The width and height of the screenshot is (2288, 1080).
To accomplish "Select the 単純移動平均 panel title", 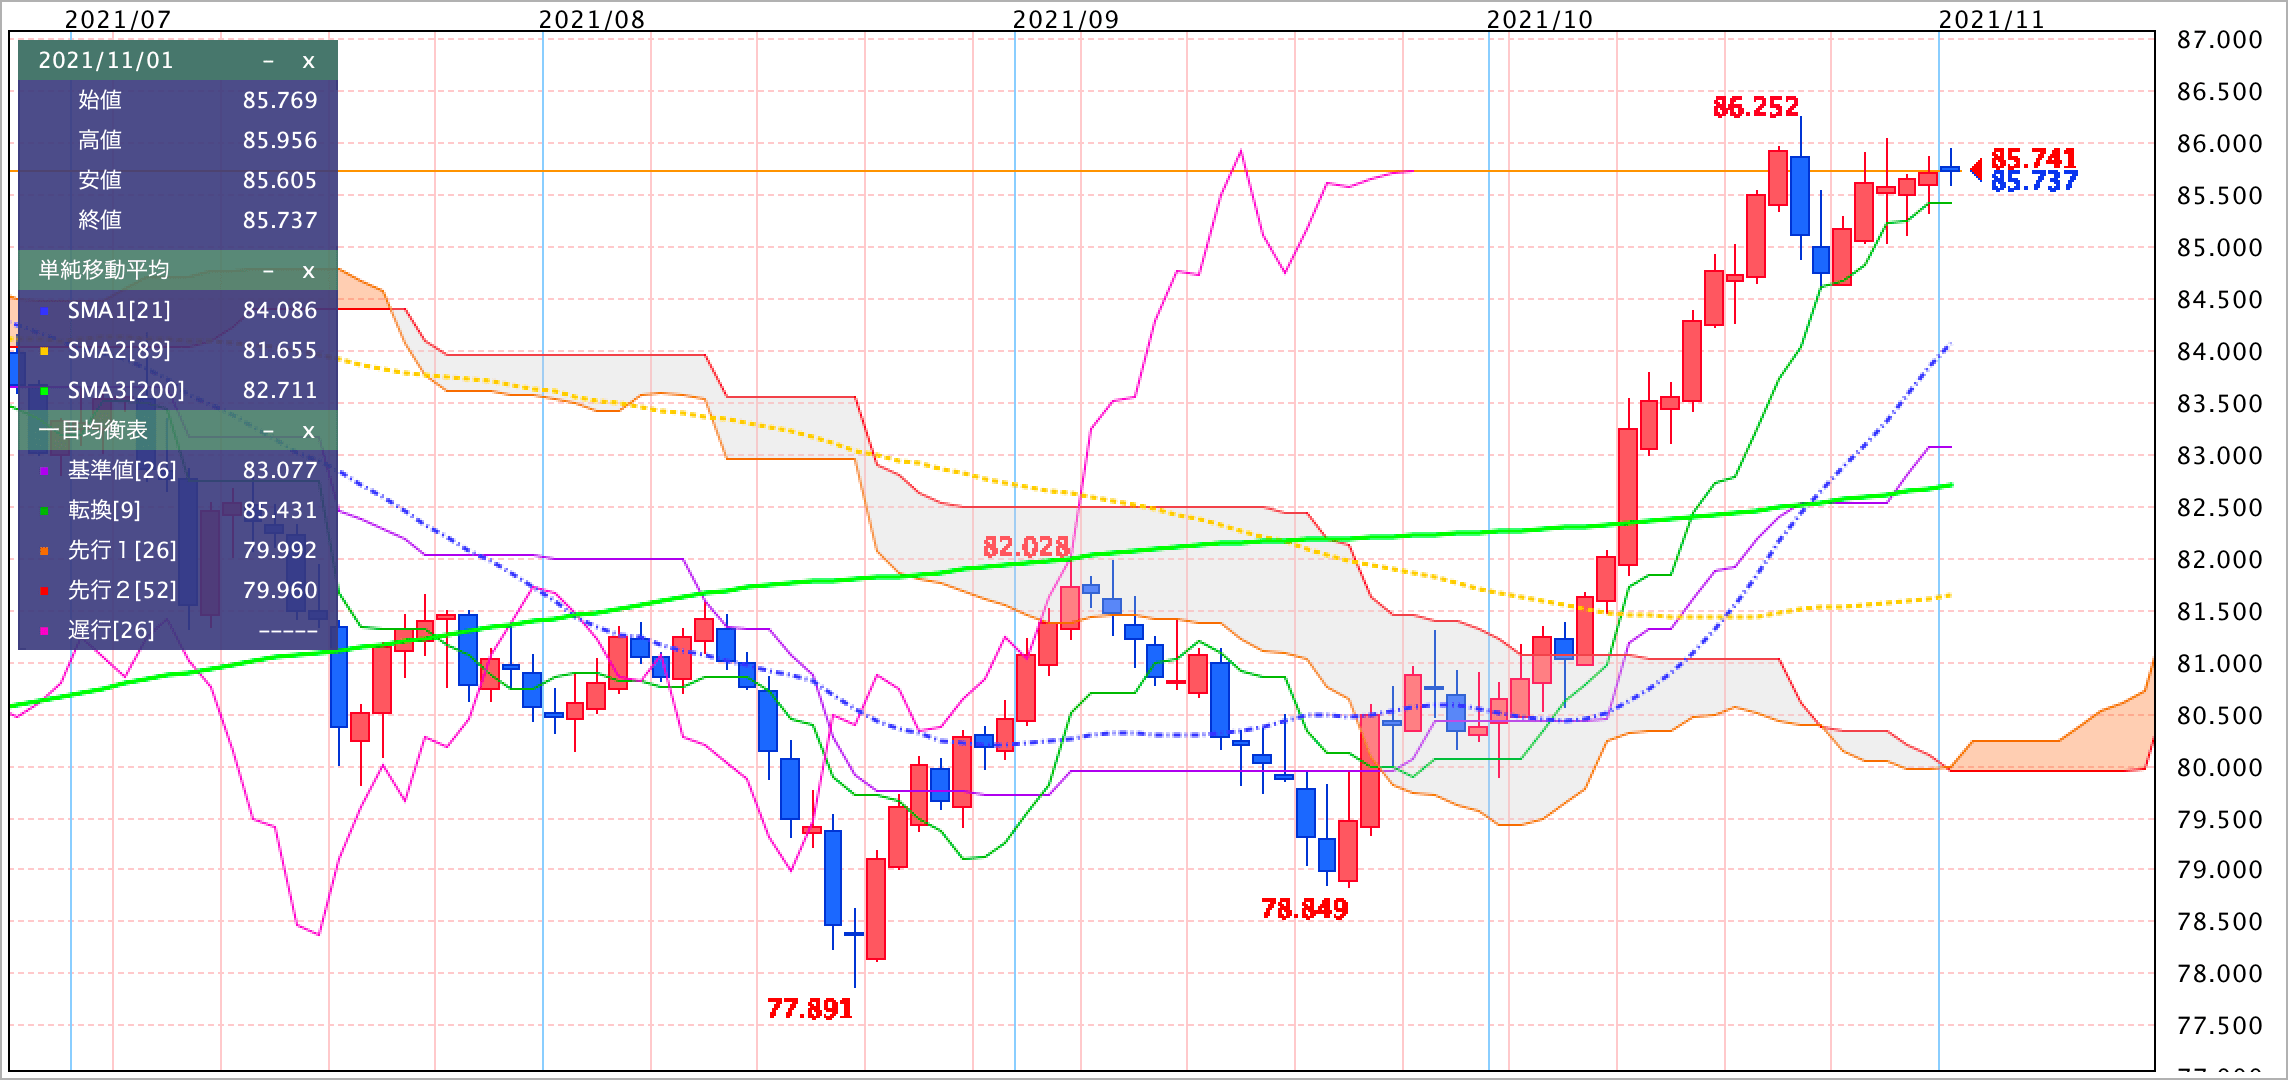I will 104,270.
